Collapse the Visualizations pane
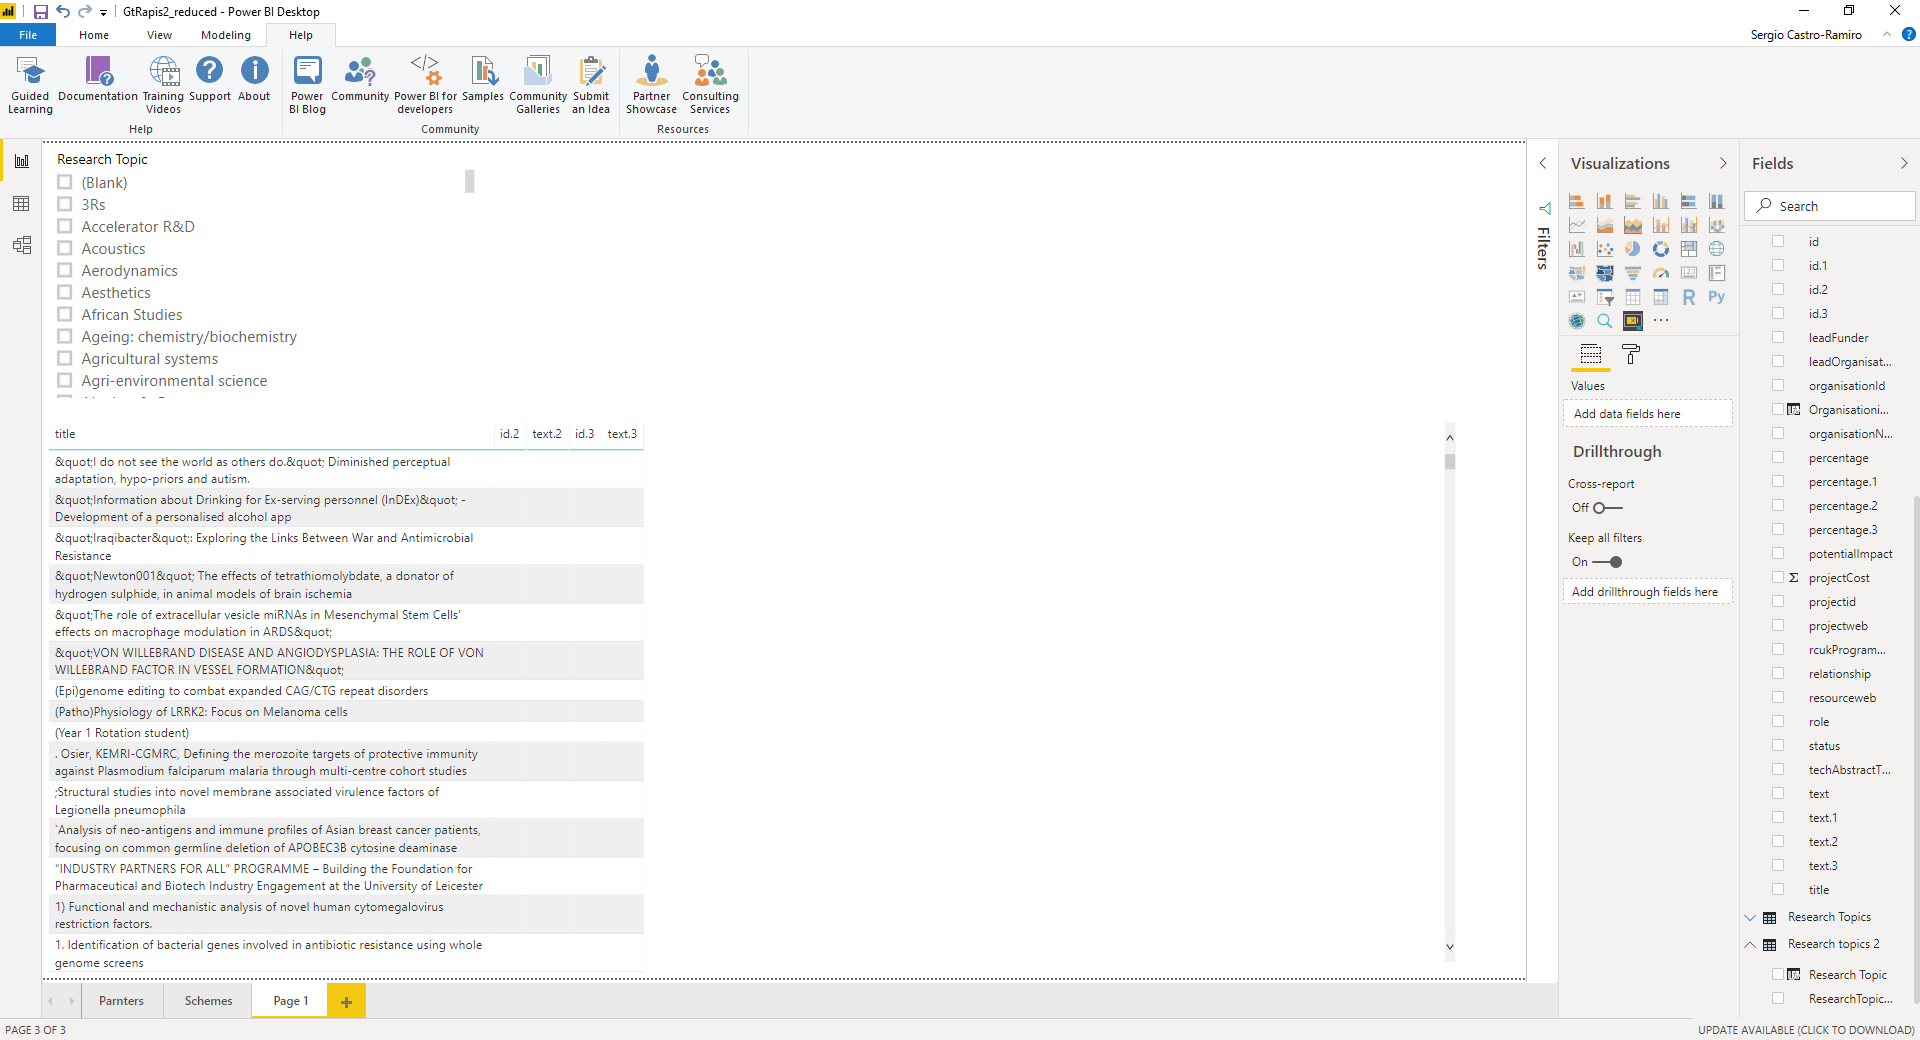Screen dimensions: 1920x1040 click(x=1723, y=164)
